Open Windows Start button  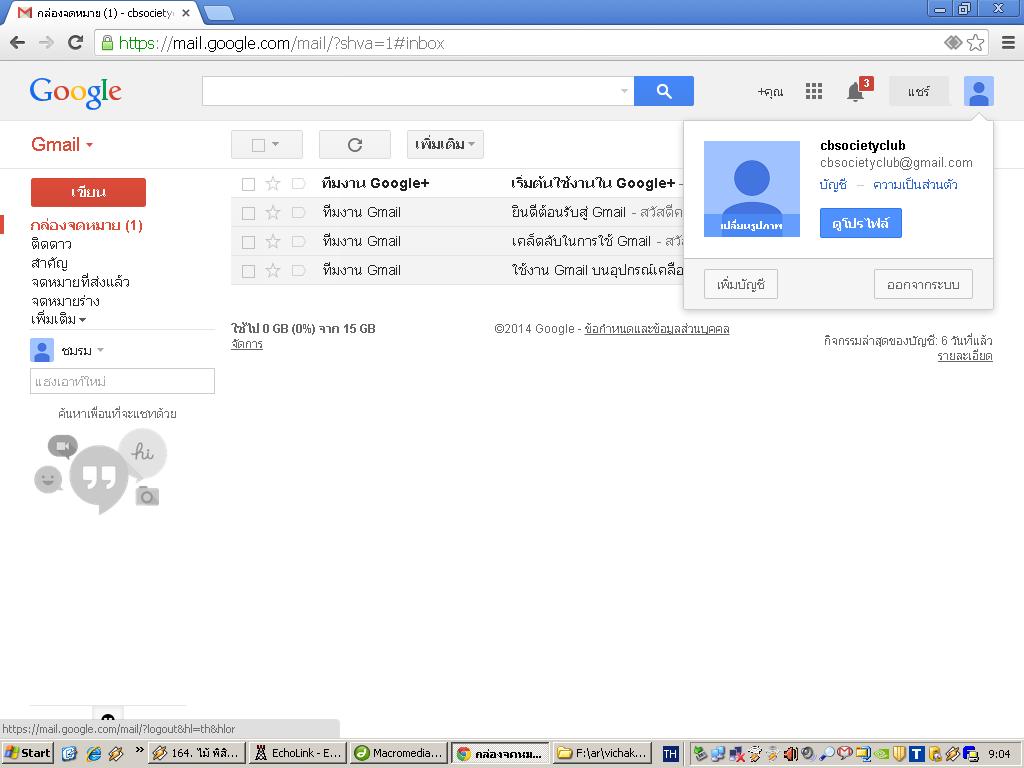(27, 753)
